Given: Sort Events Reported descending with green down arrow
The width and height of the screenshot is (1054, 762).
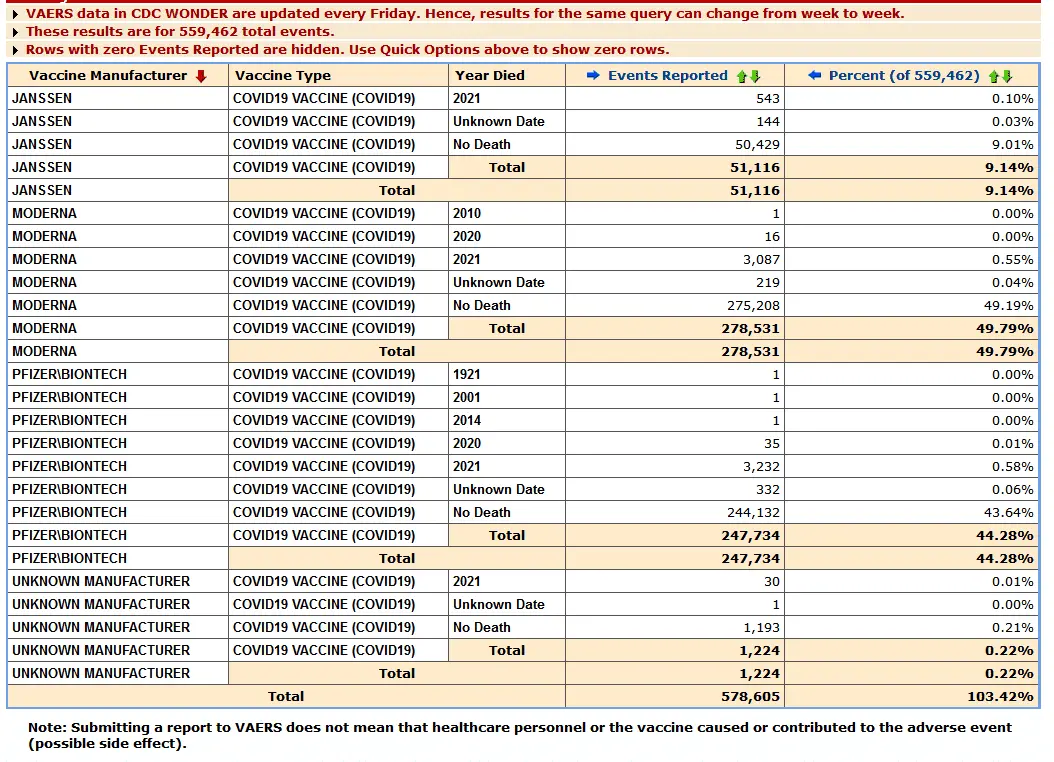Looking at the screenshot, I should 755,76.
